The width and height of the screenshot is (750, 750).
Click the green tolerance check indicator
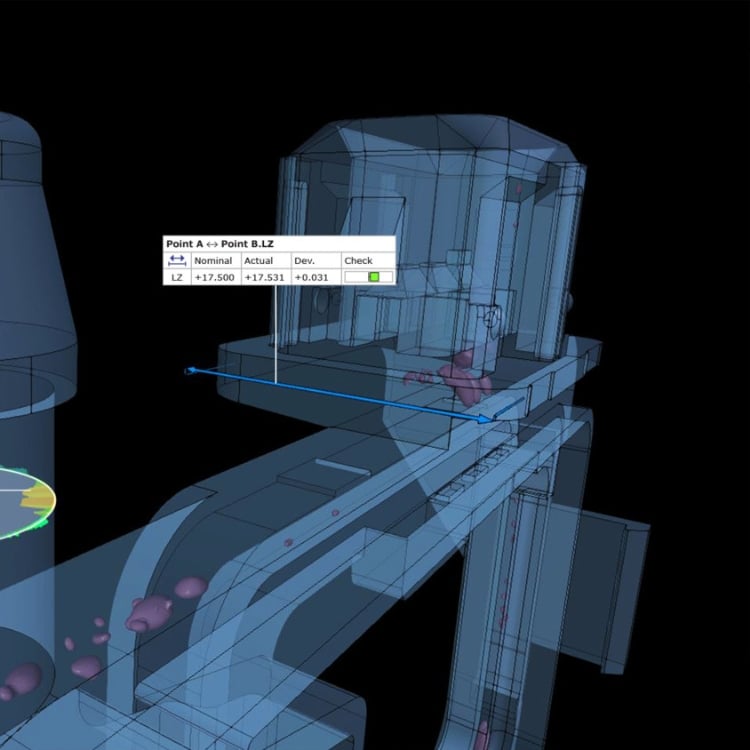click(x=374, y=277)
